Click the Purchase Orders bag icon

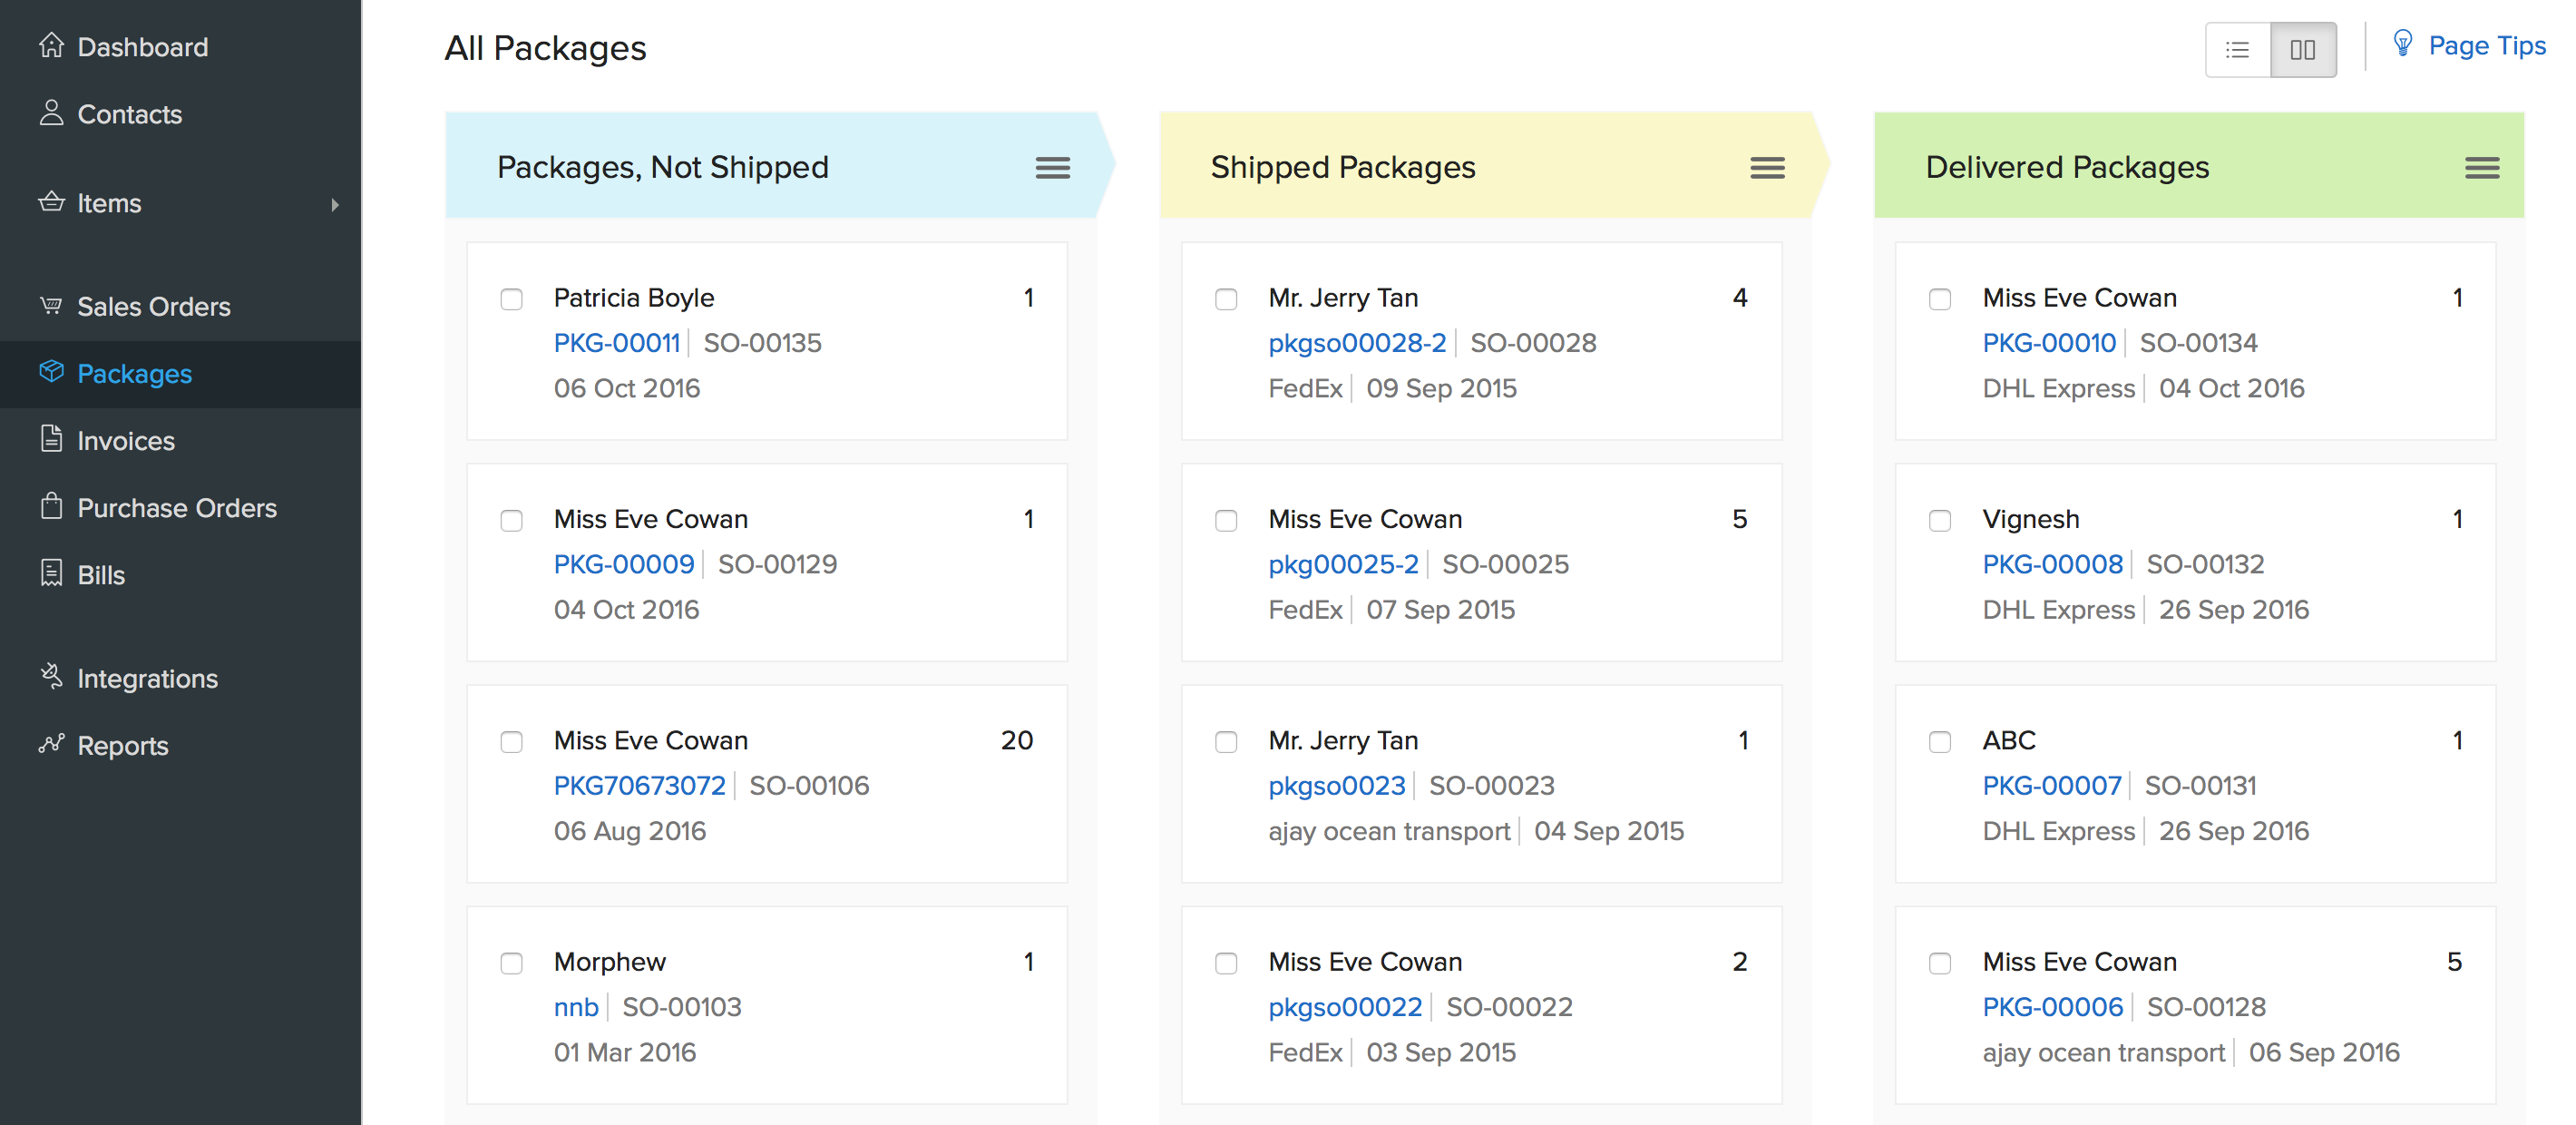(x=51, y=506)
